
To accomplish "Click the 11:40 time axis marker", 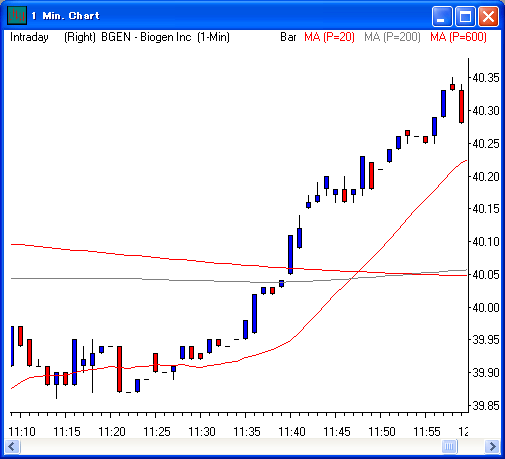I will [292, 432].
